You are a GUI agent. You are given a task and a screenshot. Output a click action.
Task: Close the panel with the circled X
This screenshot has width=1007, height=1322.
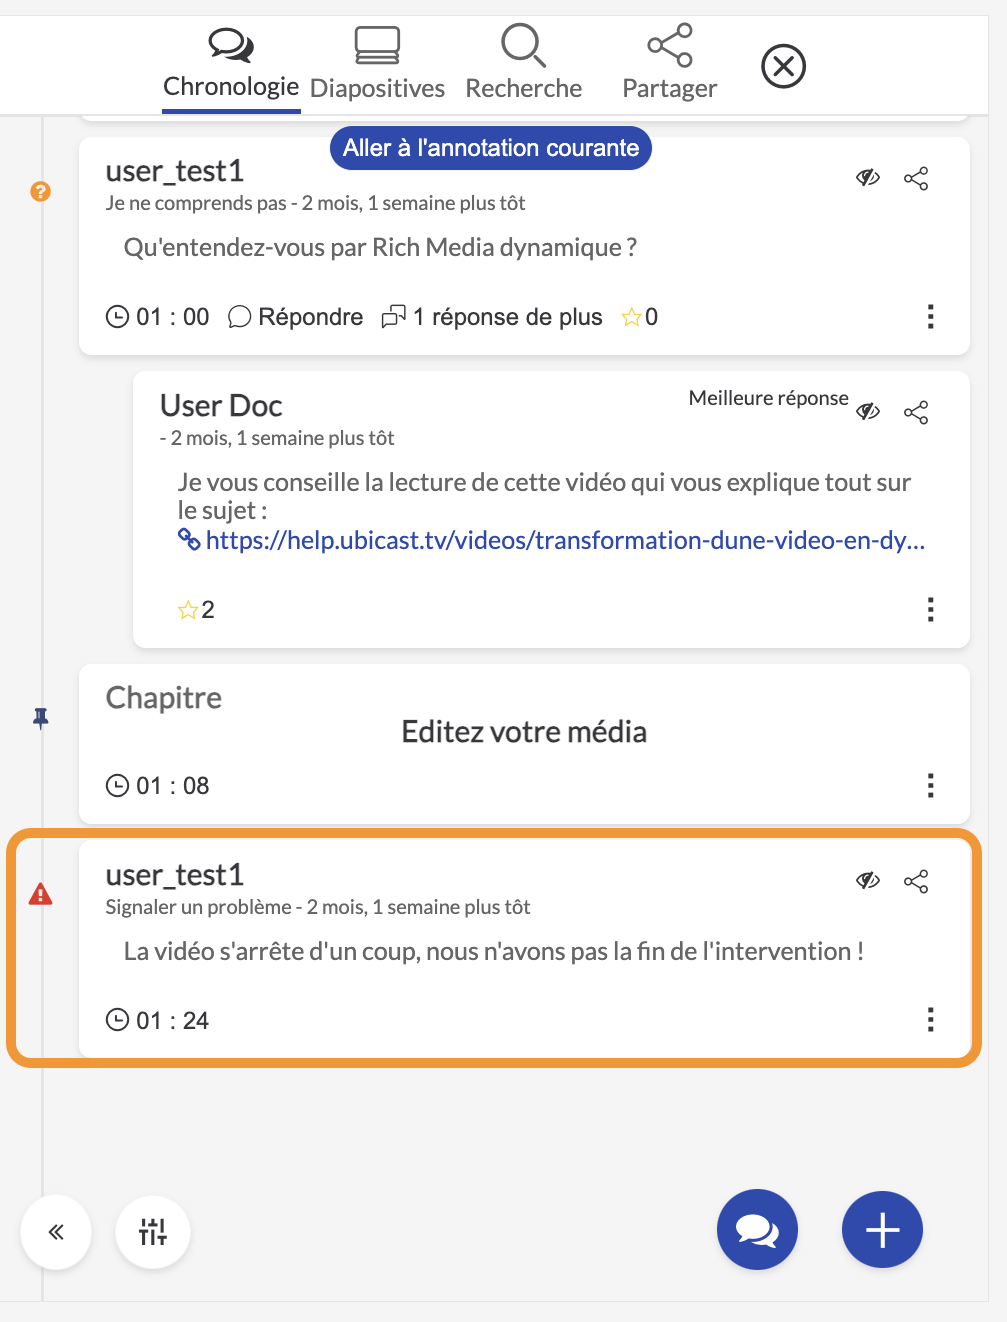coord(783,66)
